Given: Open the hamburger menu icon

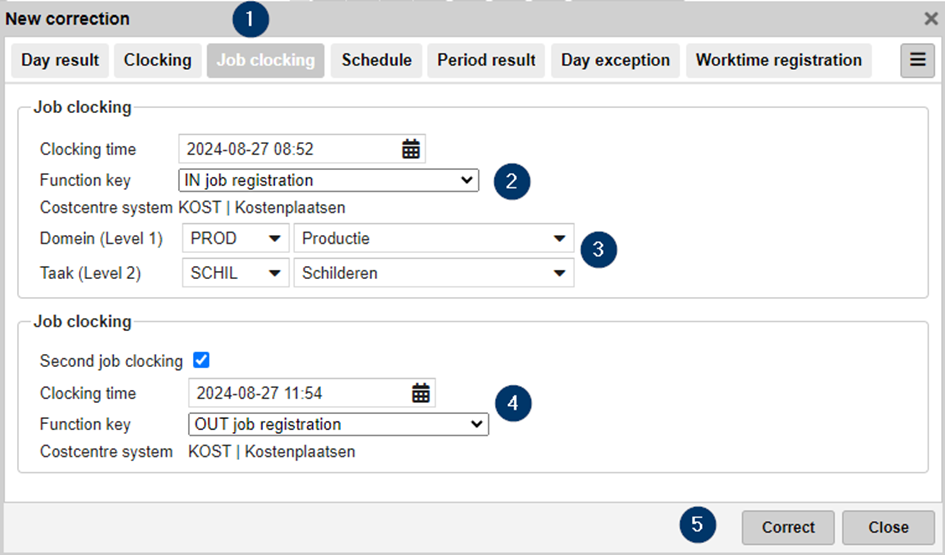Looking at the screenshot, I should [917, 60].
